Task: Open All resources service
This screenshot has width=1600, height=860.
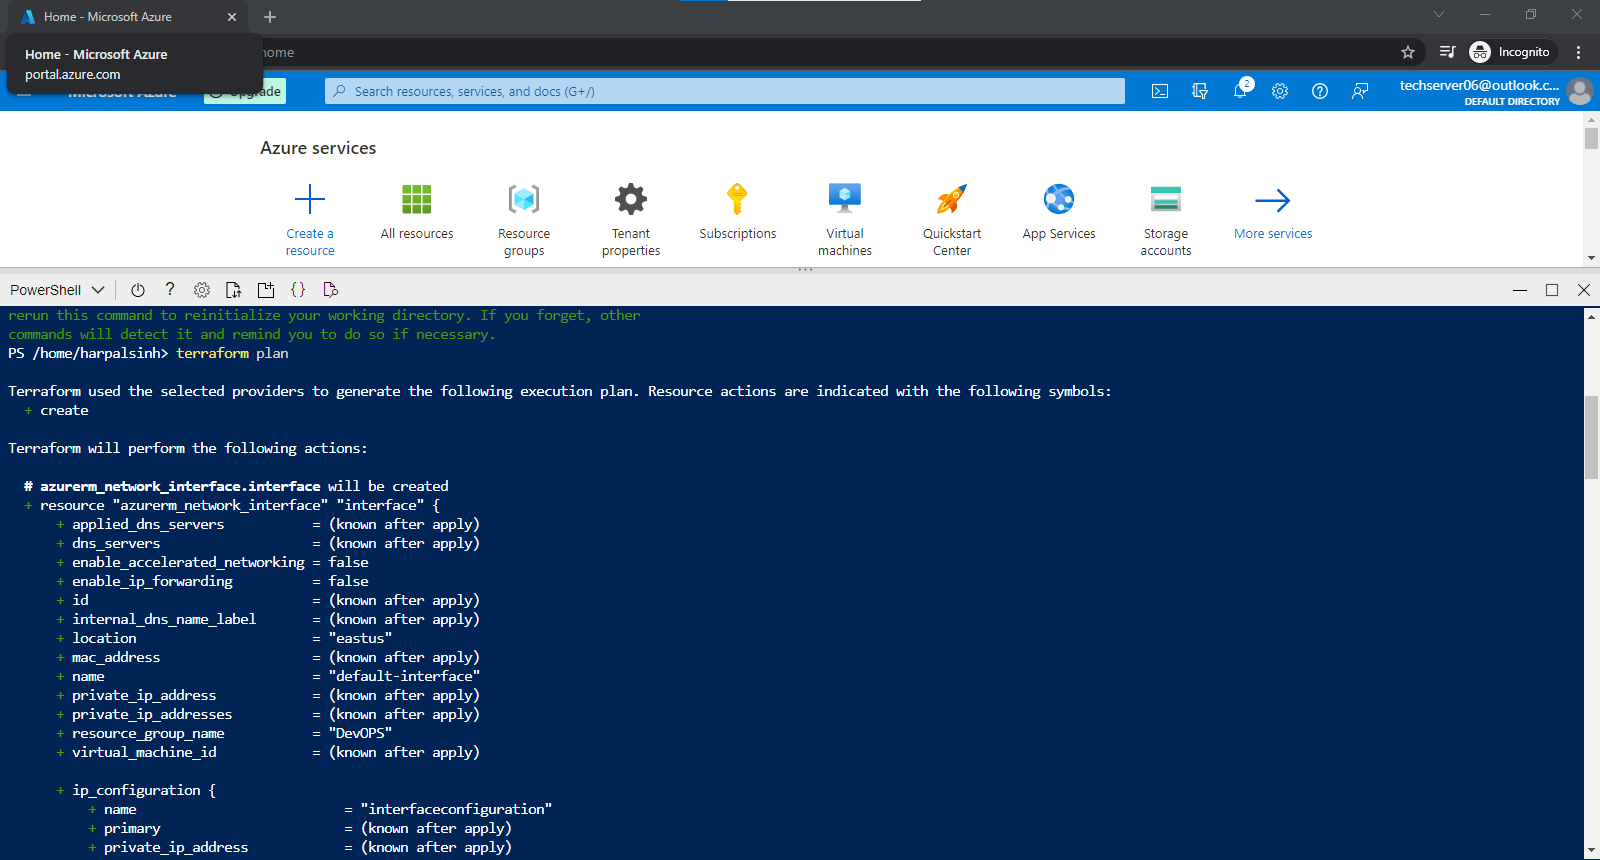Action: point(417,212)
